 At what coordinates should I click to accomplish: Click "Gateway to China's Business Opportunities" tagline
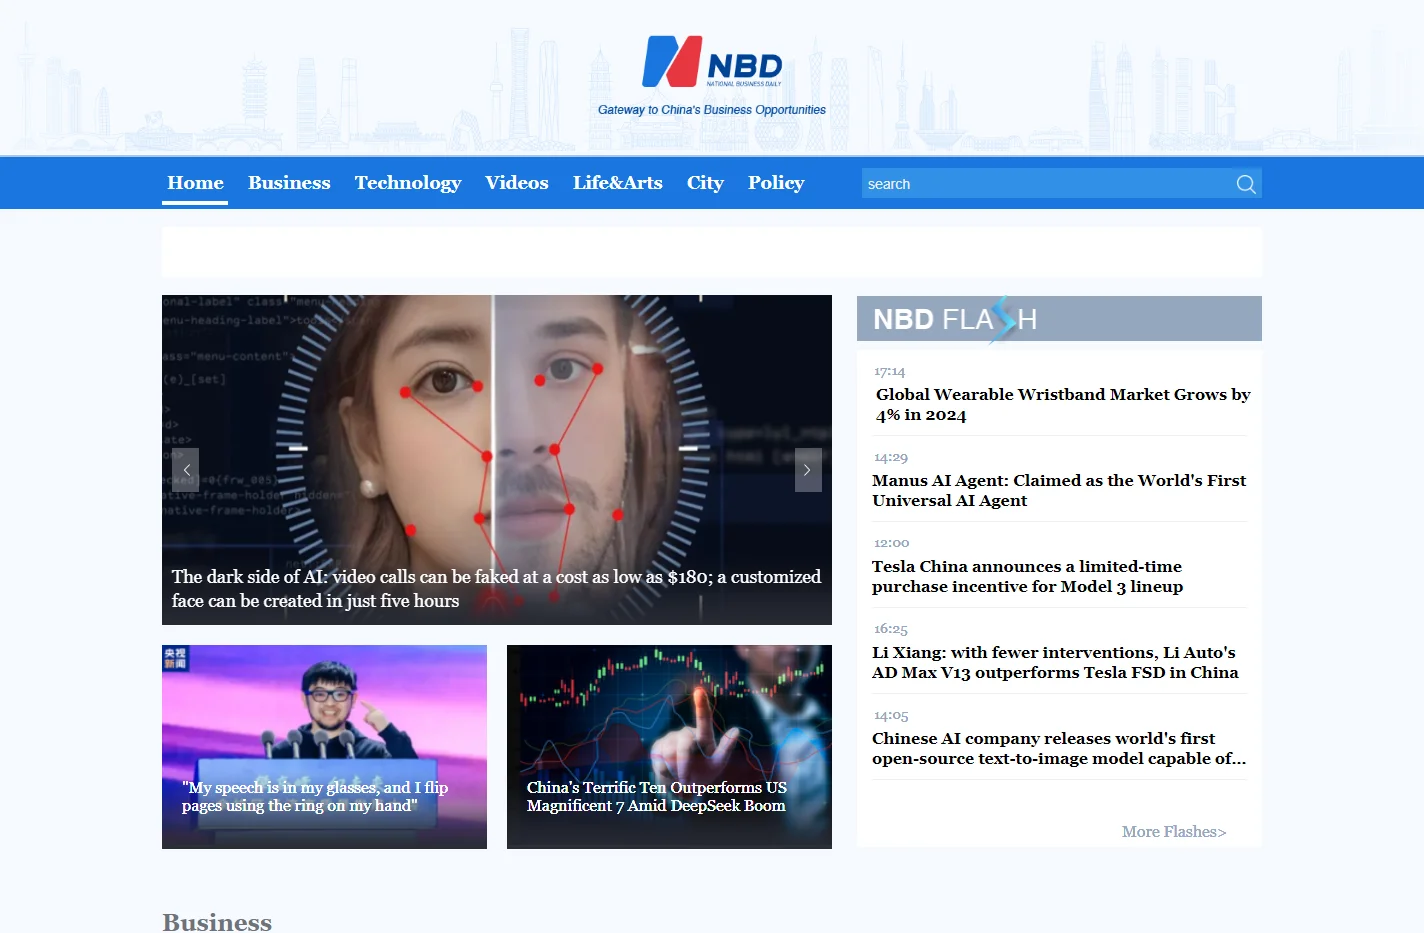[712, 110]
